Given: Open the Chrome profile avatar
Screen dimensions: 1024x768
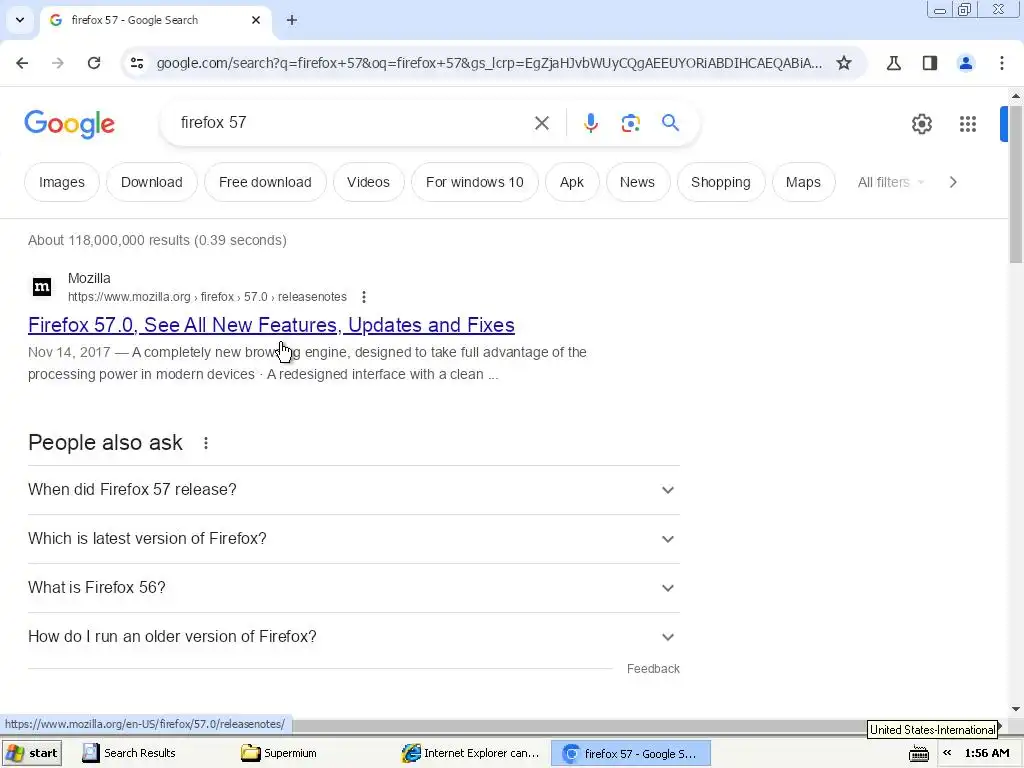Looking at the screenshot, I should pos(965,63).
